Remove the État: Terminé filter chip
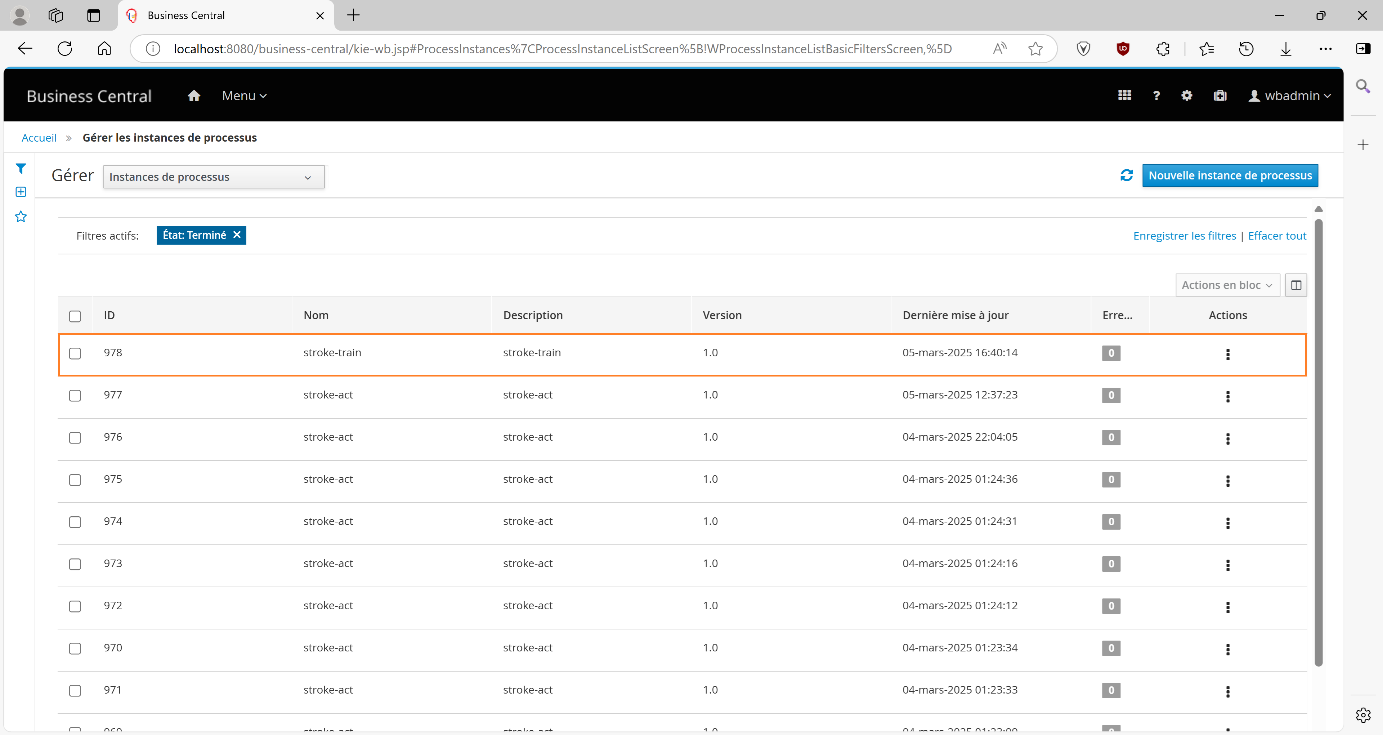Screen dimensions: 1383x735 tap(236, 234)
